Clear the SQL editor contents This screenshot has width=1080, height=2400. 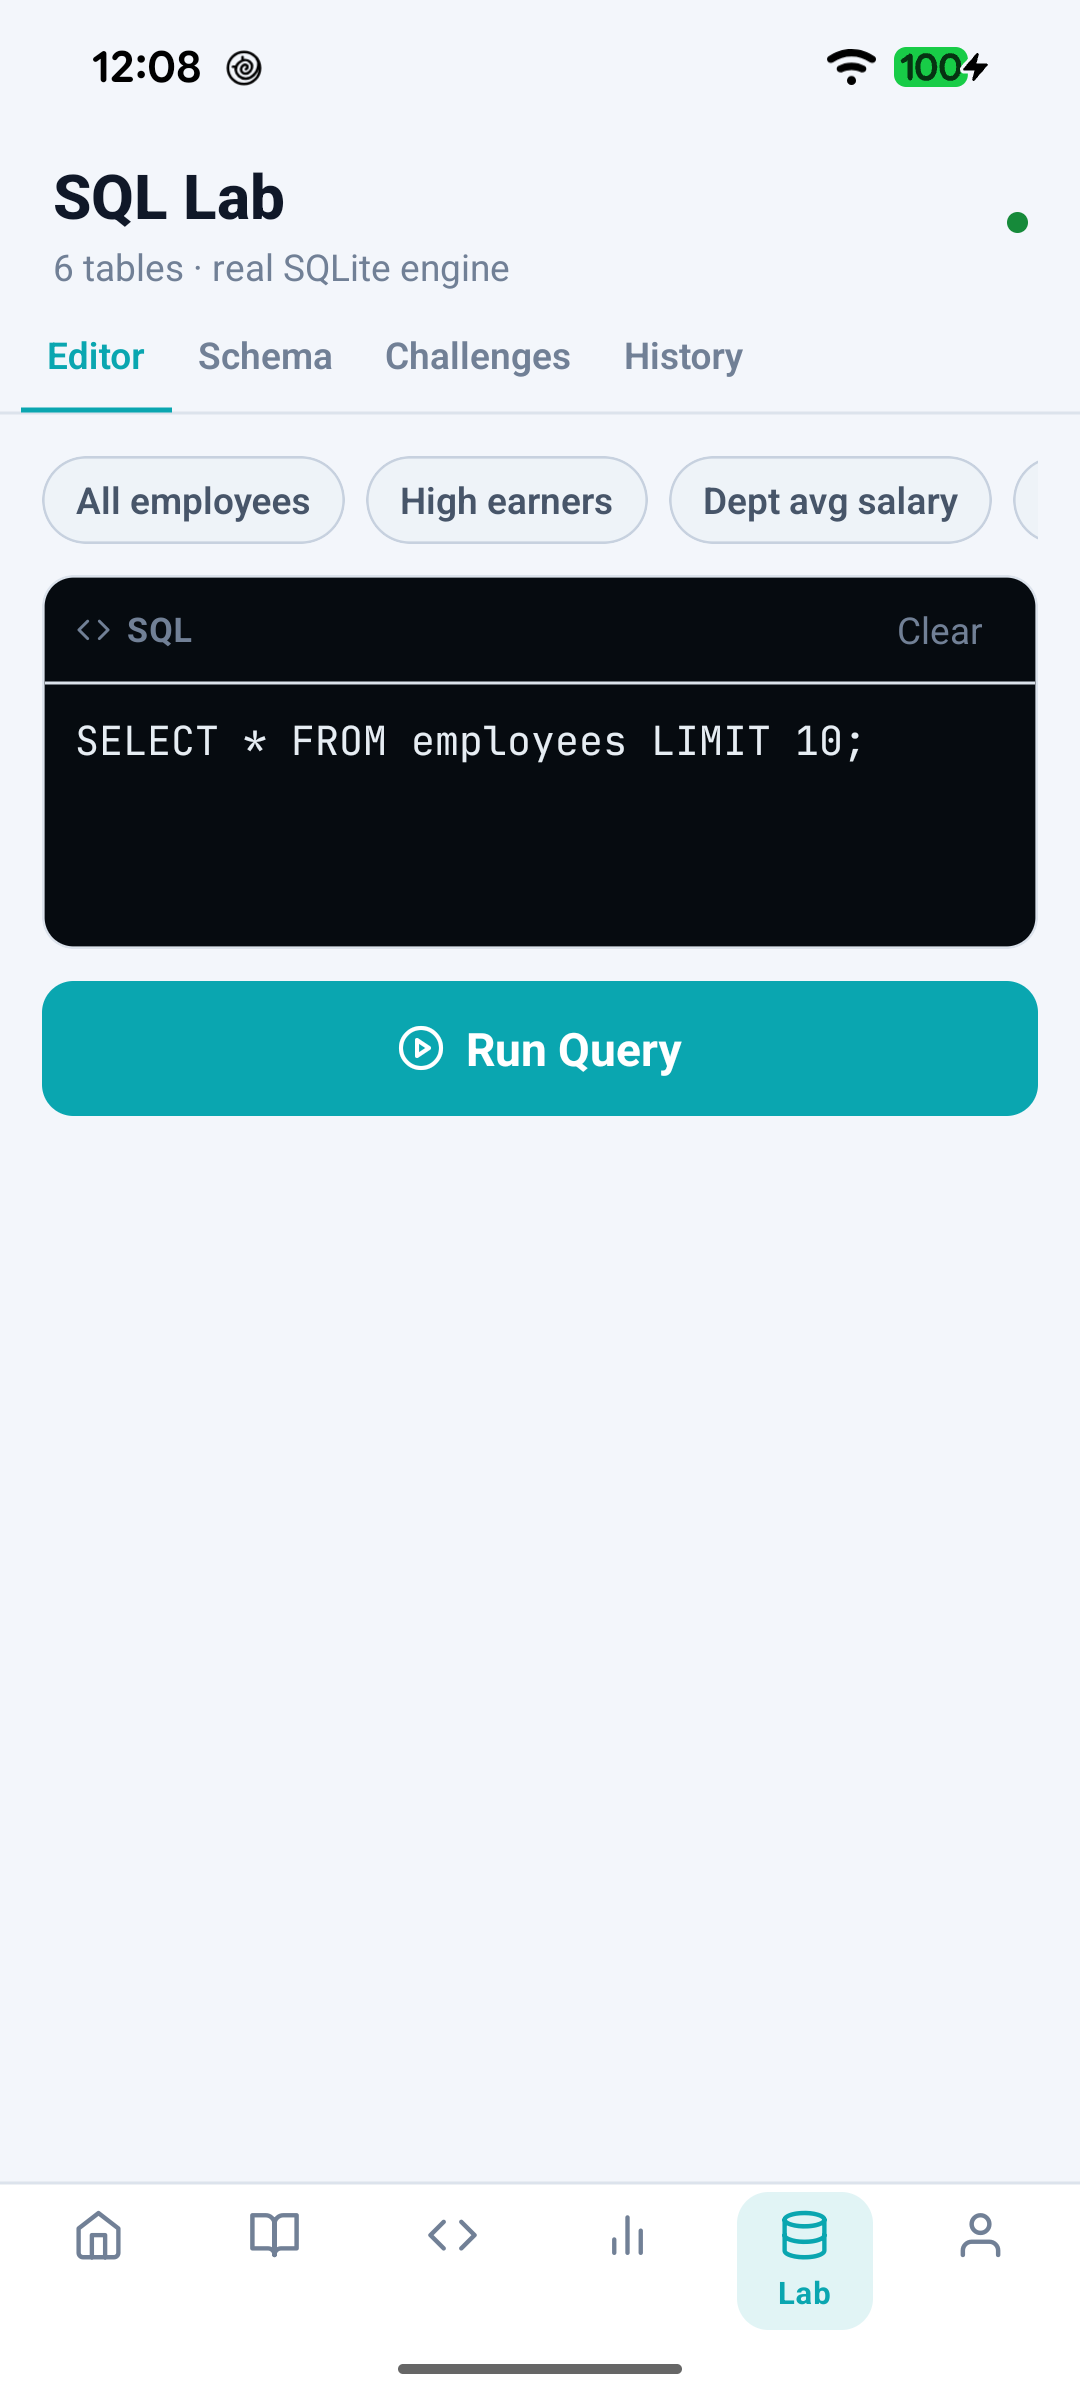[x=940, y=631]
